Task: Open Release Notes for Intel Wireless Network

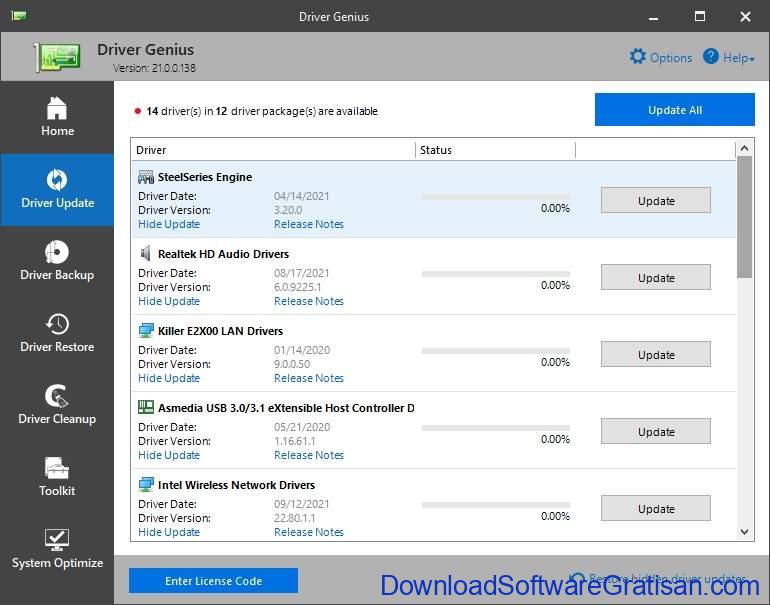Action: [309, 532]
